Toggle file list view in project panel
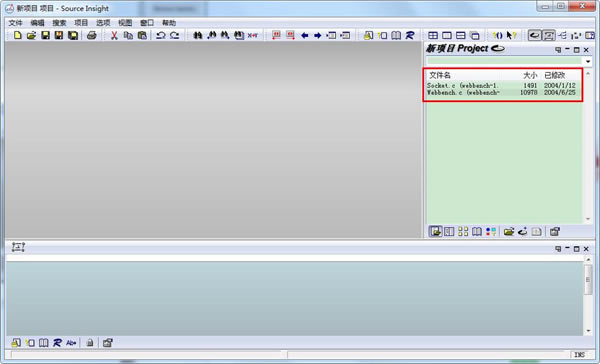 coord(435,231)
